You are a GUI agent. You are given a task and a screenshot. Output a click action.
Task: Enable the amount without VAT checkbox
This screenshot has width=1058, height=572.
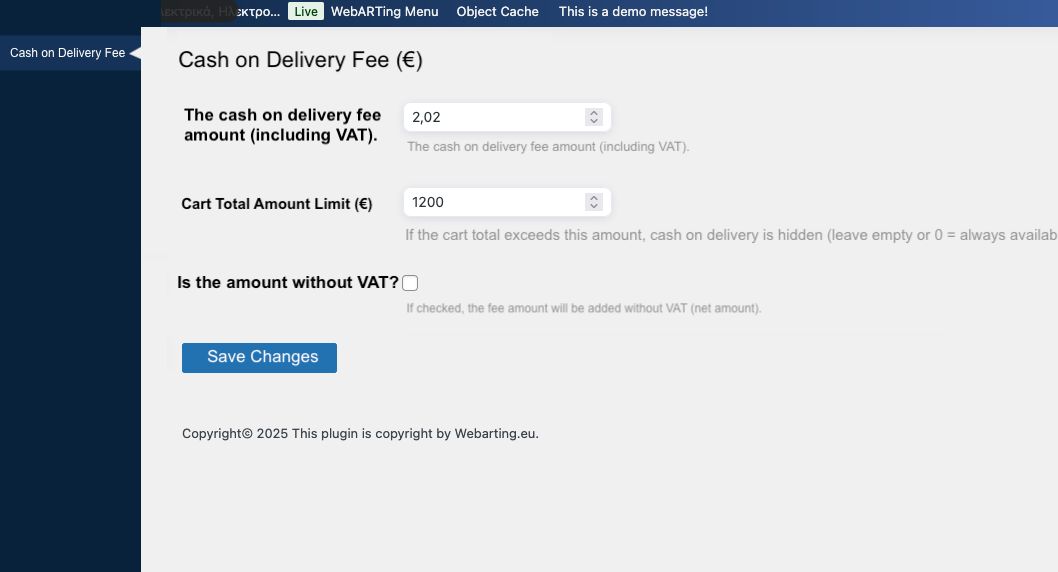pyautogui.click(x=410, y=283)
